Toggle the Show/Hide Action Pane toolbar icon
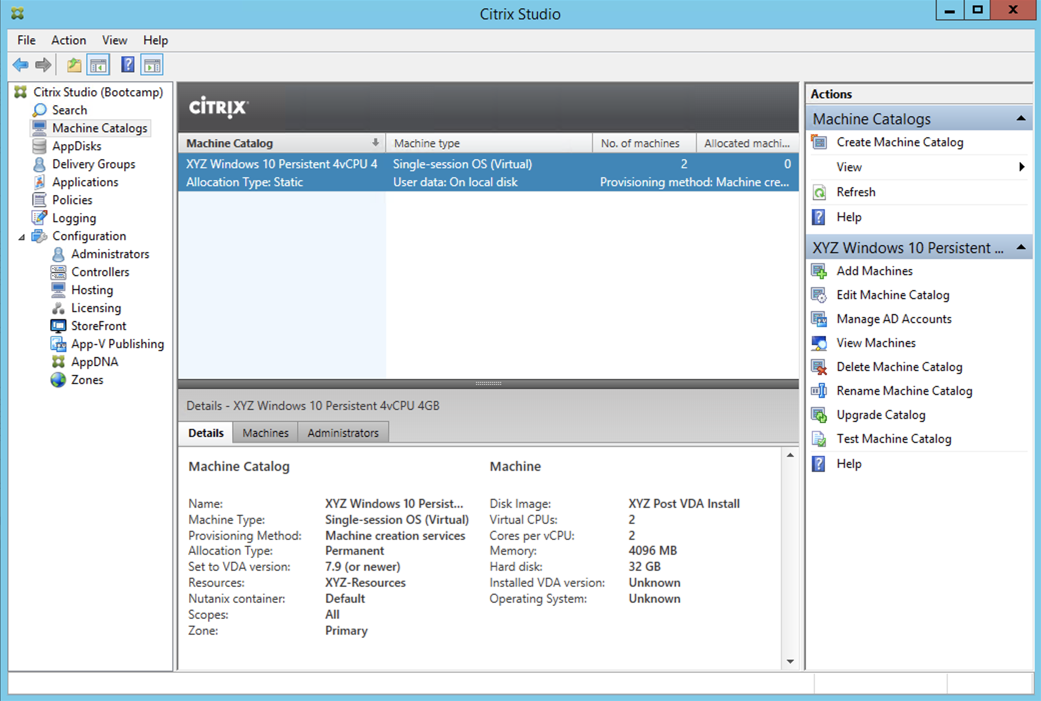The image size is (1041, 701). (152, 65)
